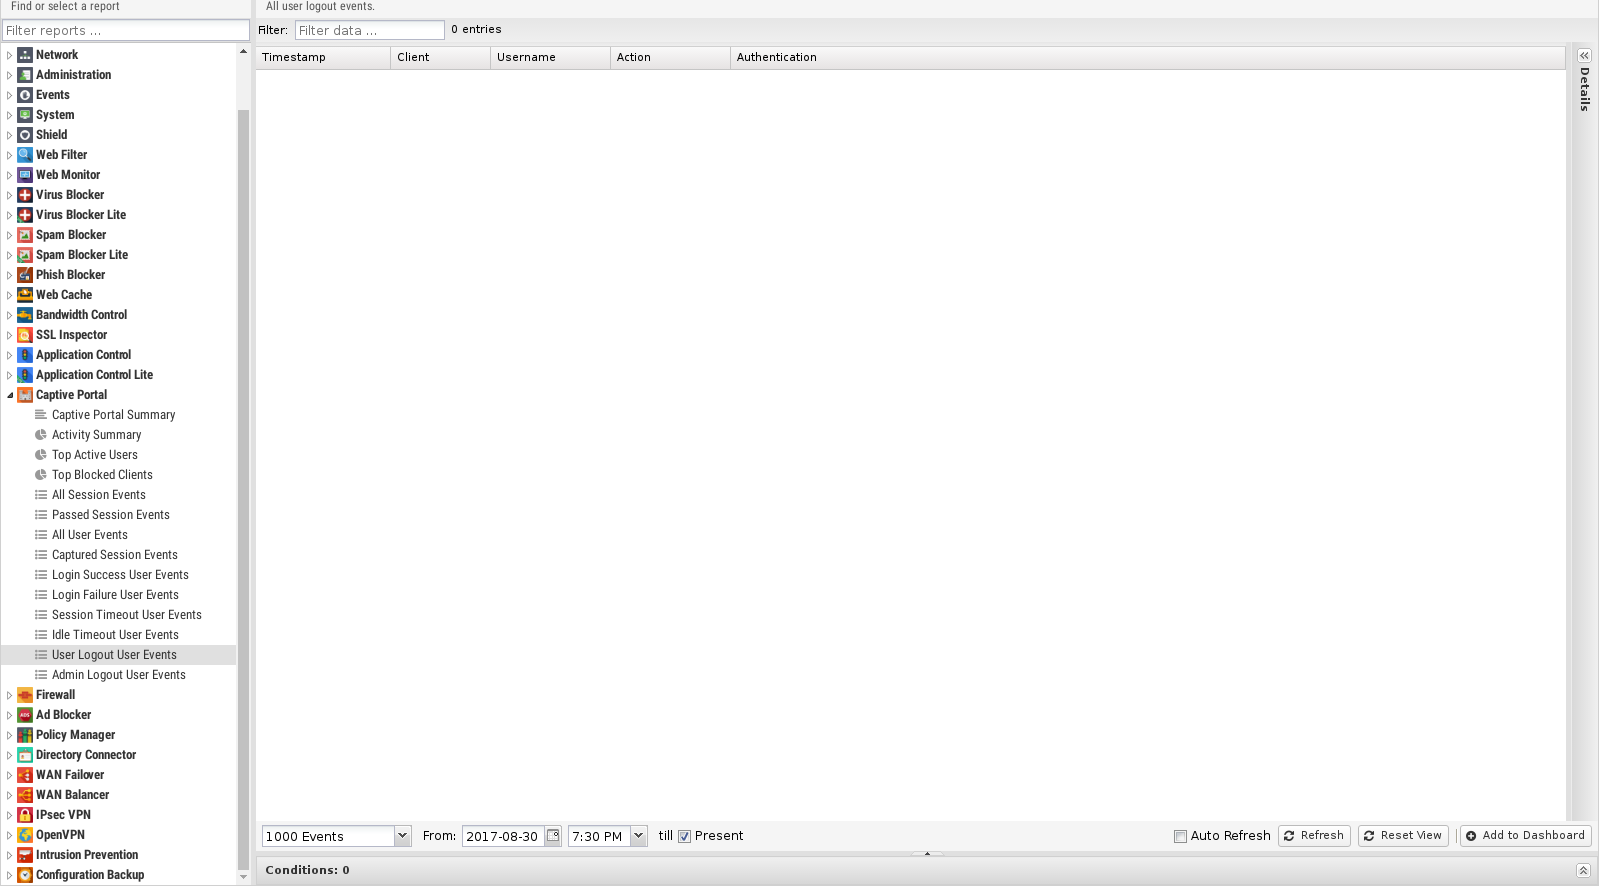Click the Web Cache icon
Screen dimensions: 1599x886
[25, 295]
